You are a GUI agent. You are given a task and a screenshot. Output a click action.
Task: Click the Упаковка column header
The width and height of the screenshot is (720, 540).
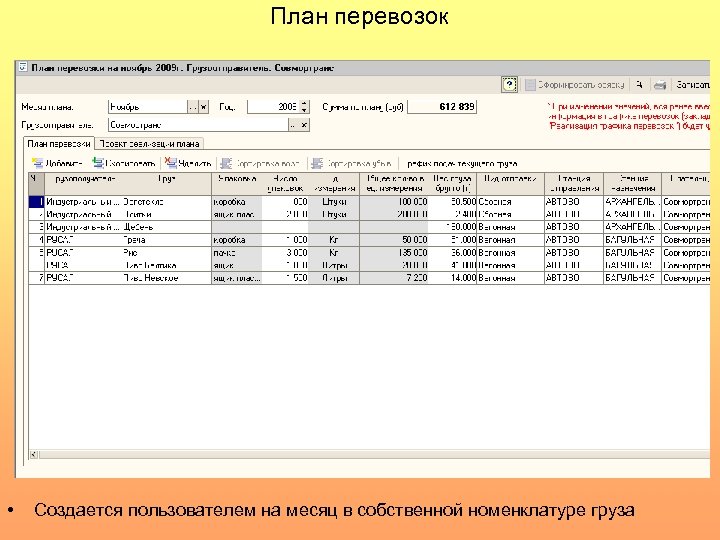coord(237,183)
